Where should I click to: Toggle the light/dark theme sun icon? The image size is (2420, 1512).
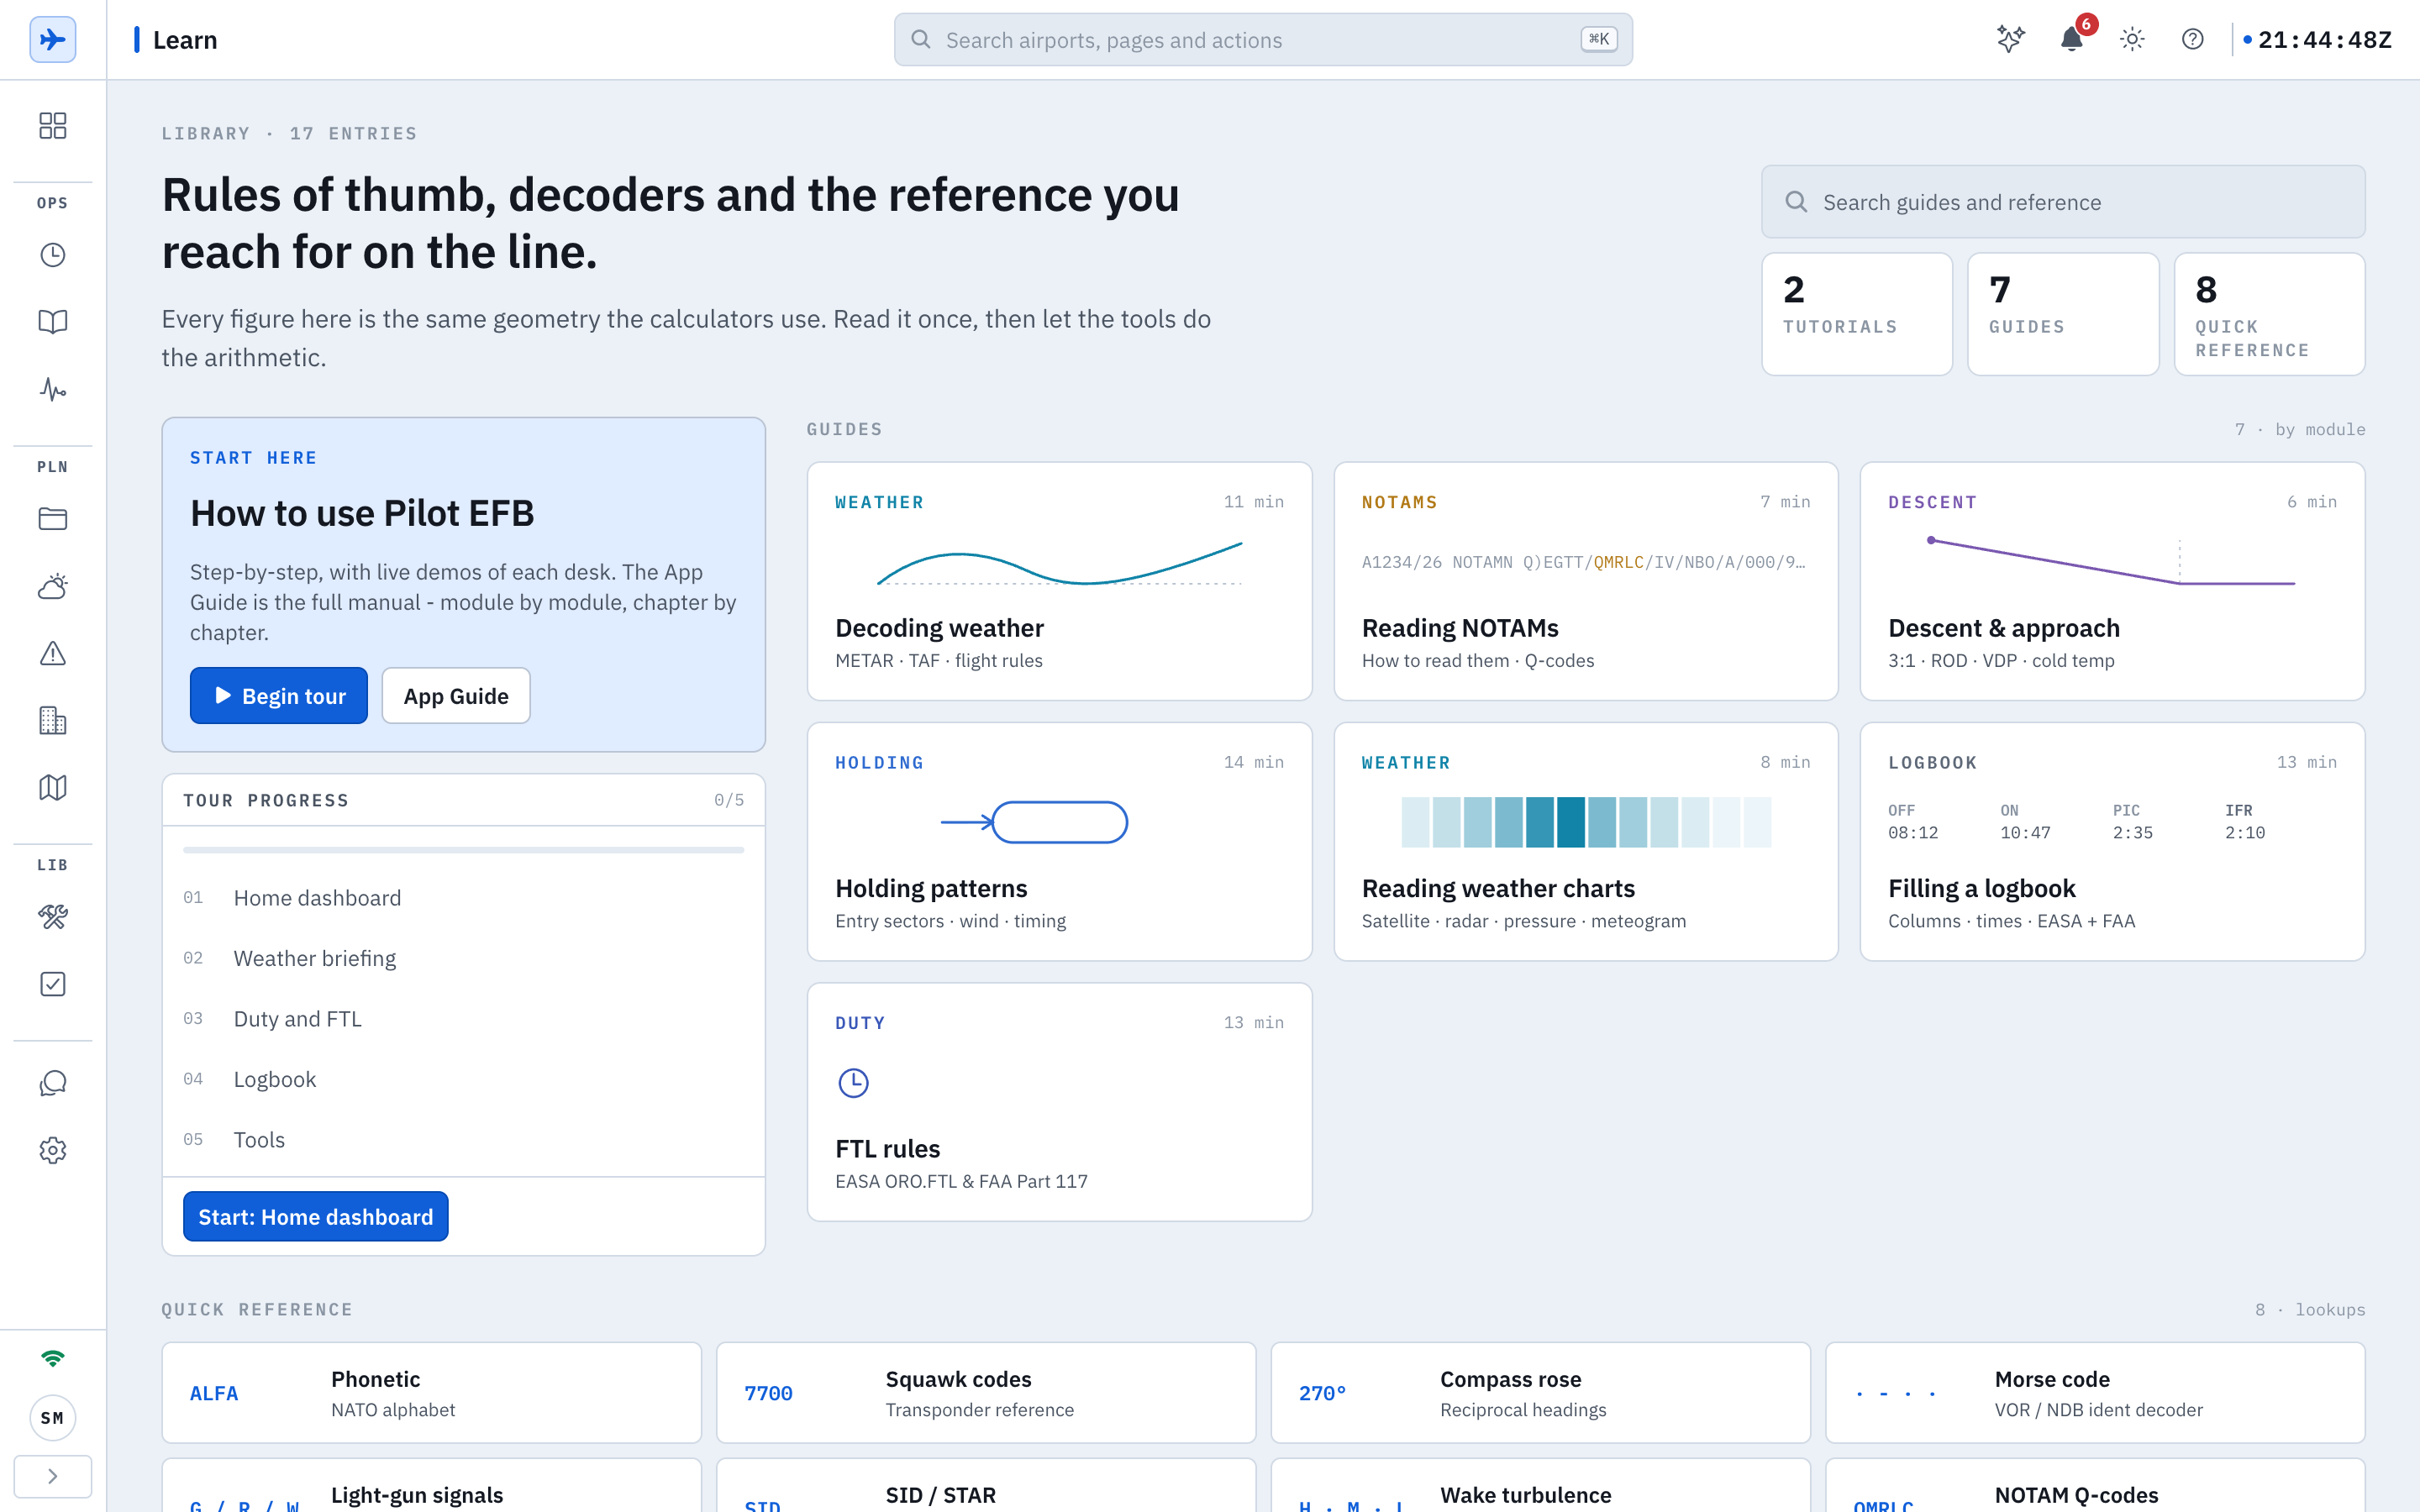[2132, 40]
